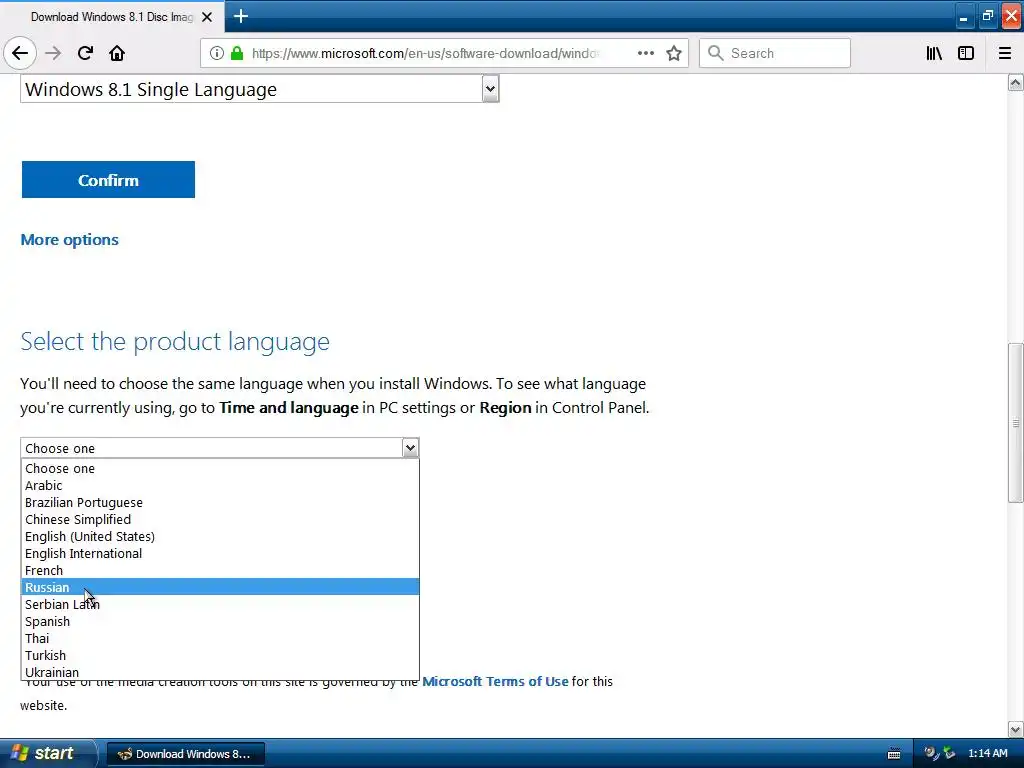
Task: Open the Windows start menu
Action: pos(47,753)
